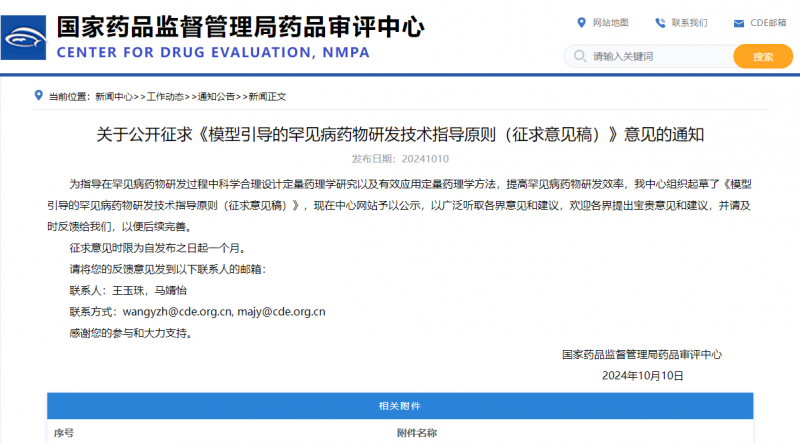Focus the 请输入关键词 search field

tap(655, 56)
